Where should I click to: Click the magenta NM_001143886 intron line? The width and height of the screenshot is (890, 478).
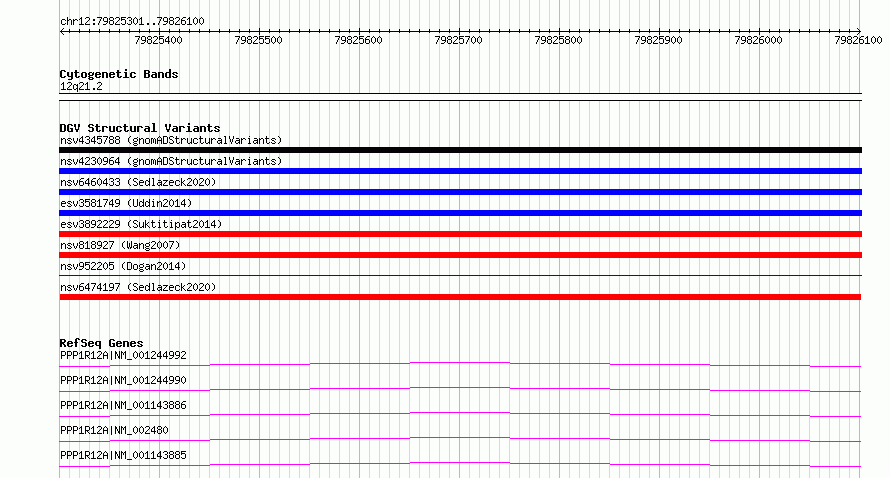click(x=460, y=414)
